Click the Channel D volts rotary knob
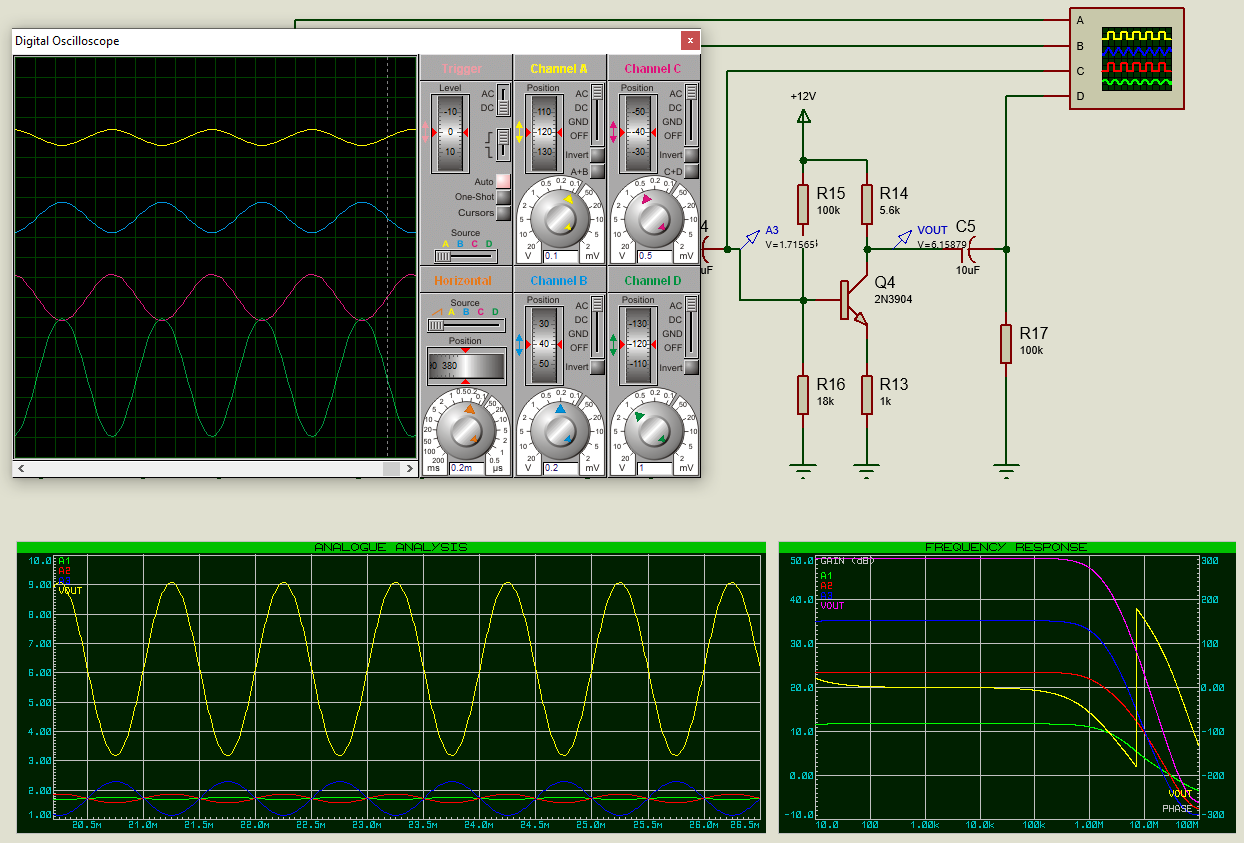Image resolution: width=1244 pixels, height=843 pixels. [653, 430]
